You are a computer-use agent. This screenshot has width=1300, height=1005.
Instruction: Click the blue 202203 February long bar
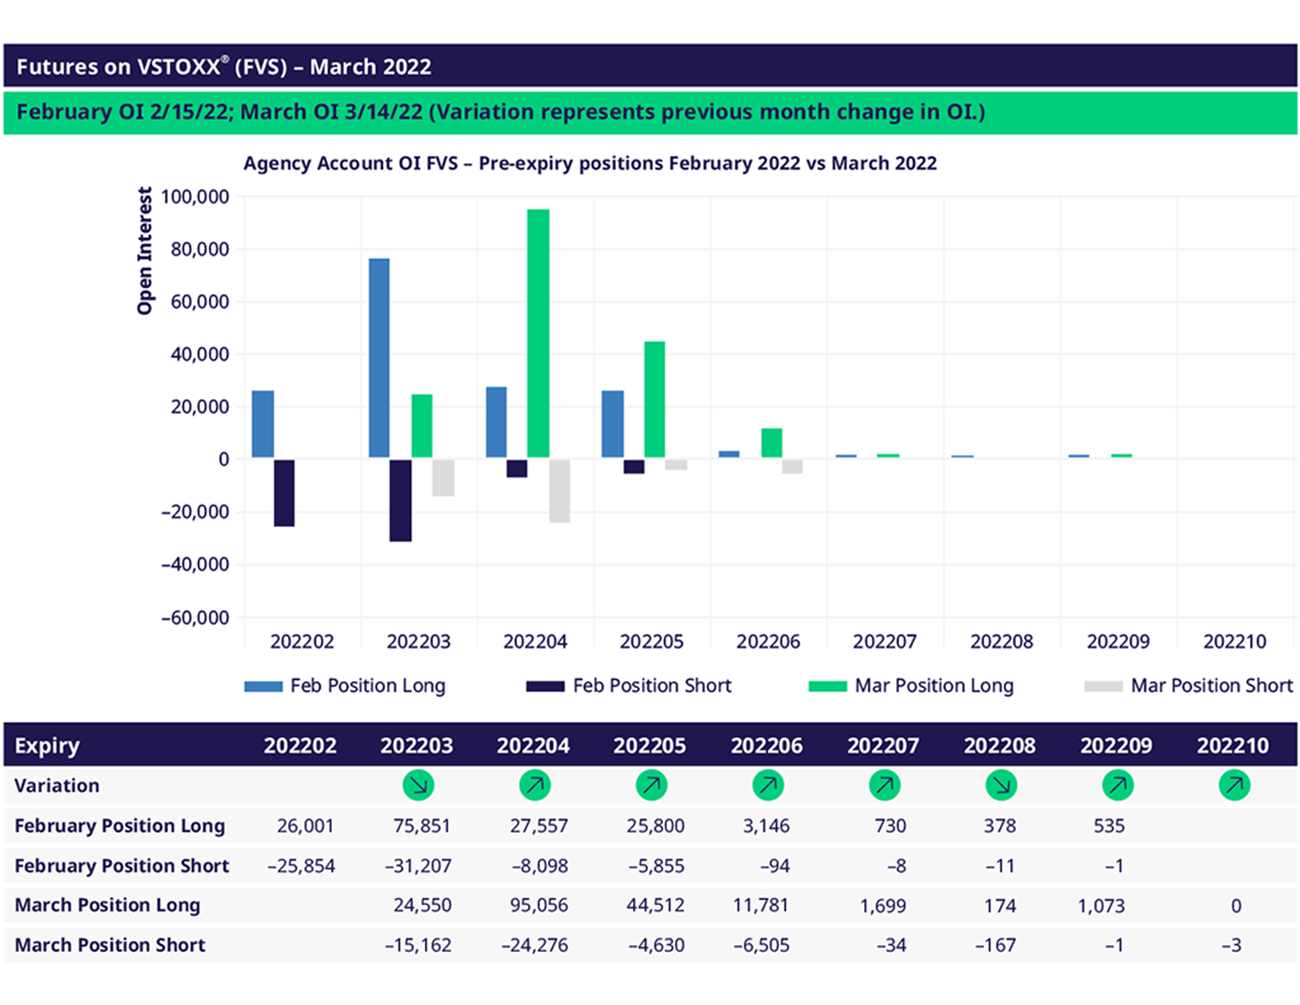click(x=379, y=358)
